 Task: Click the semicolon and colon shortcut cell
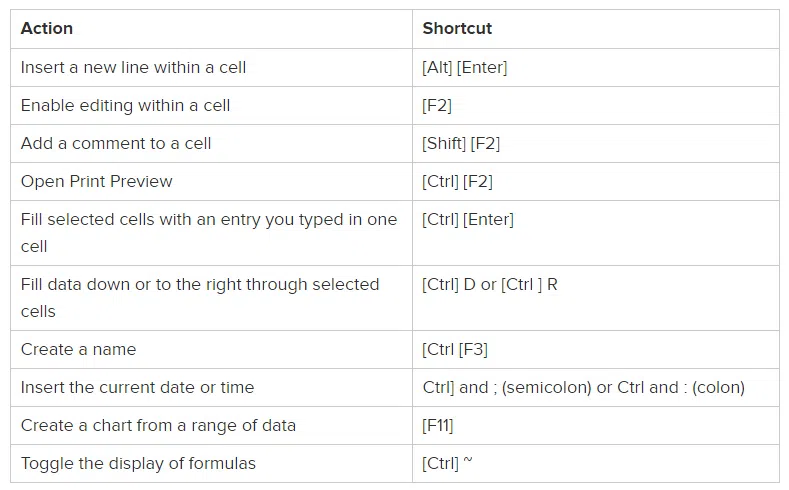point(584,388)
